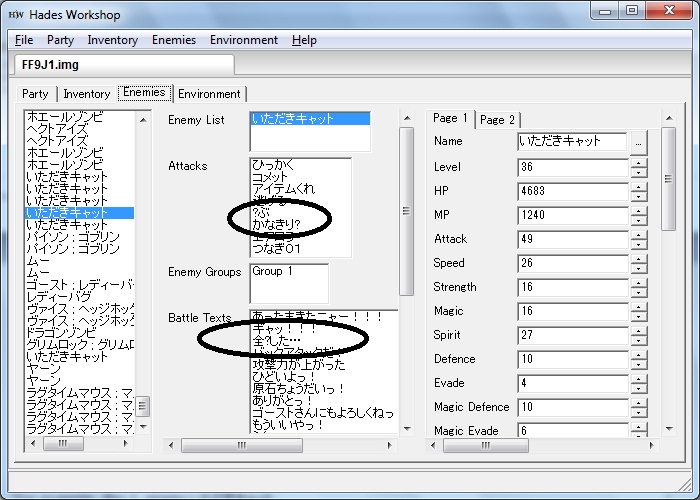Switch to Page 2 of enemy stats

click(x=497, y=120)
